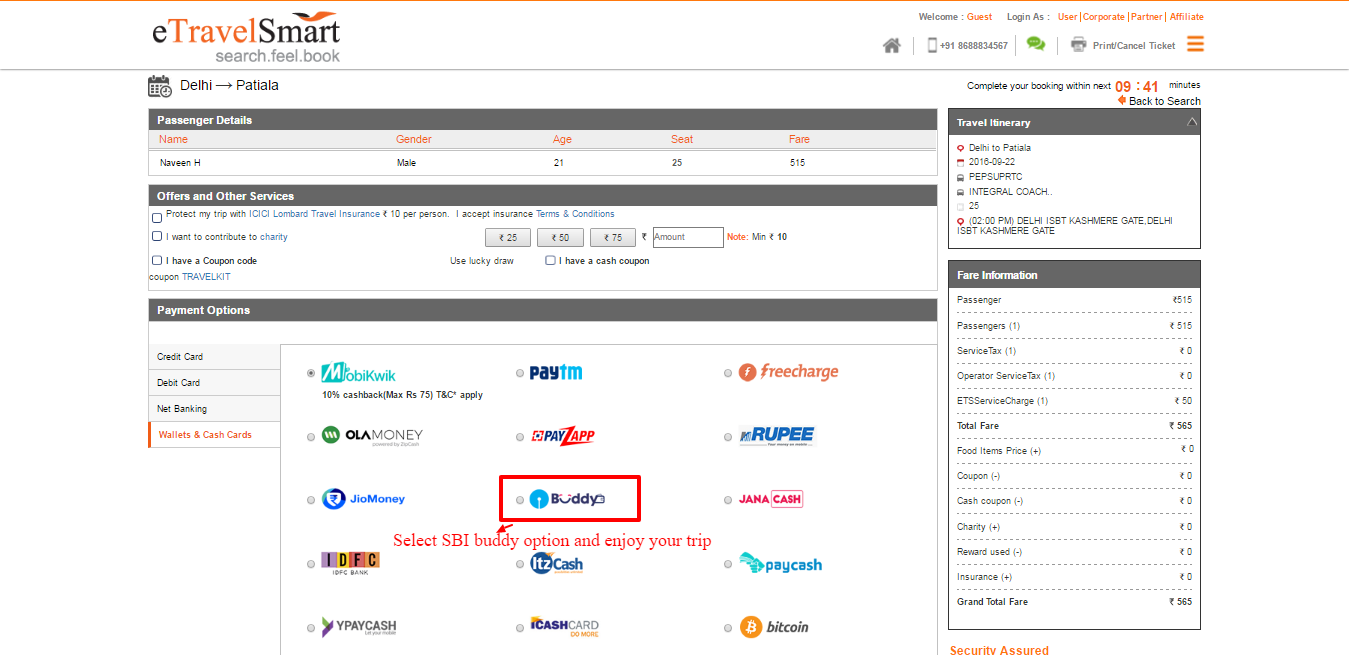The image size is (1349, 655).
Task: Choose the MobiKwik wallet logo
Action: click(358, 372)
